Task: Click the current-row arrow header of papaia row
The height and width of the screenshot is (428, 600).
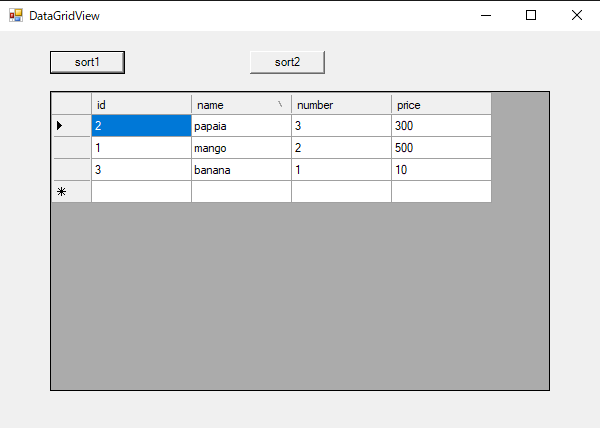Action: (x=72, y=125)
